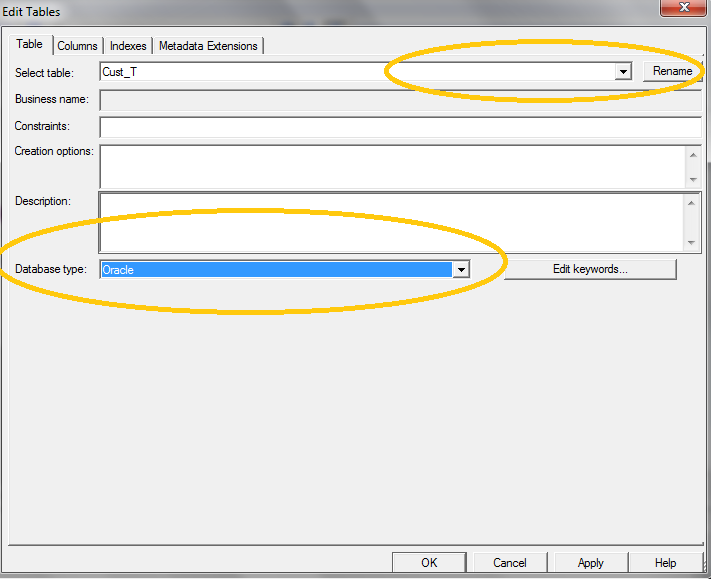This screenshot has height=579, width=711.
Task: Click up arrow of Description scrollbar
Action: coord(692,203)
